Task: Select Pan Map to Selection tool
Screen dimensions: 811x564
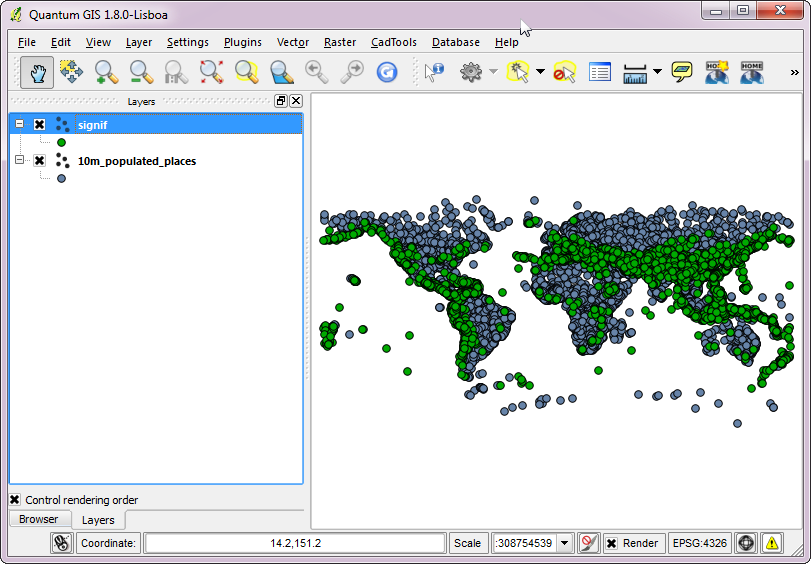Action: (71, 72)
